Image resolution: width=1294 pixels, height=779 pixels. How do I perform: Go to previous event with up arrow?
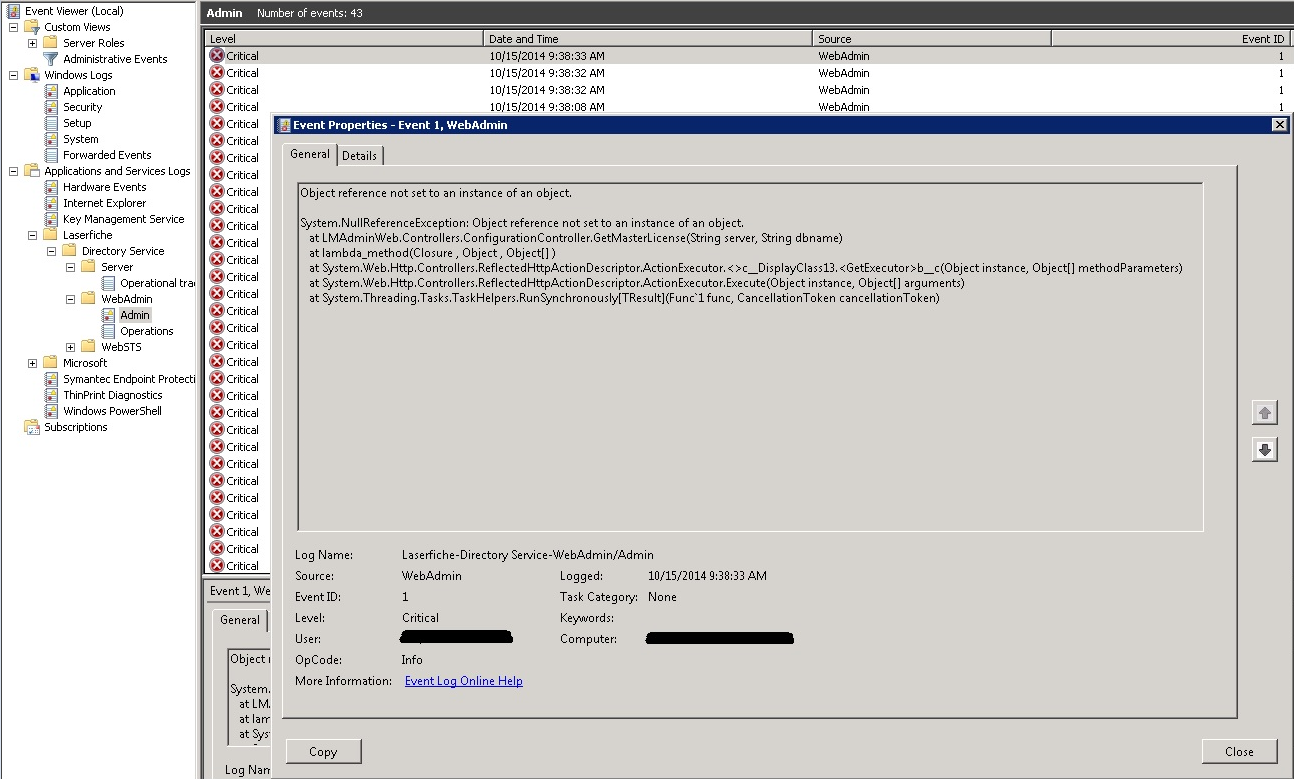click(1264, 412)
